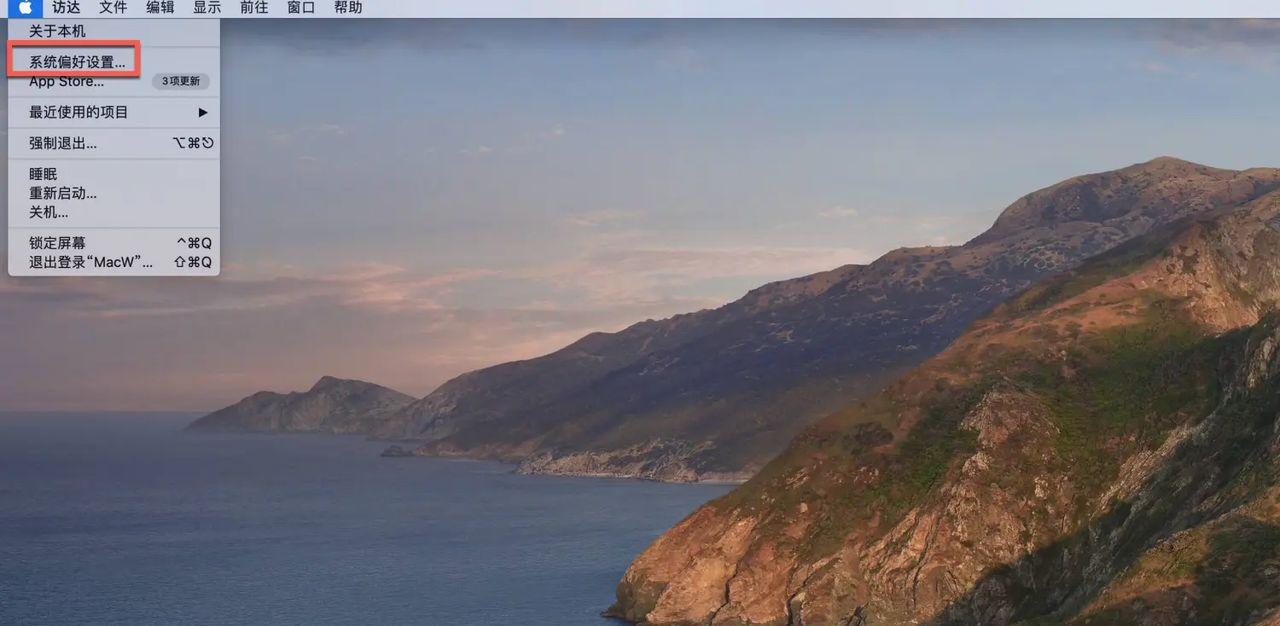Choose 系统偏好设置… menu entry

pyautogui.click(x=114, y=62)
